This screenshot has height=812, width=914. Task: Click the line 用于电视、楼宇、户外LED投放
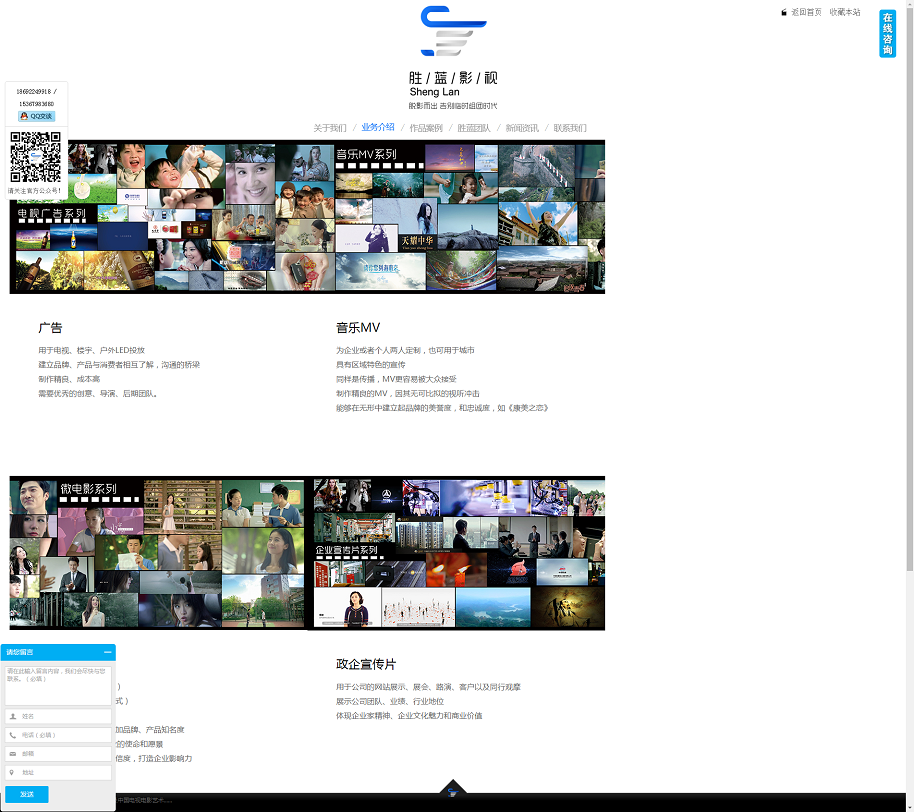[92, 350]
